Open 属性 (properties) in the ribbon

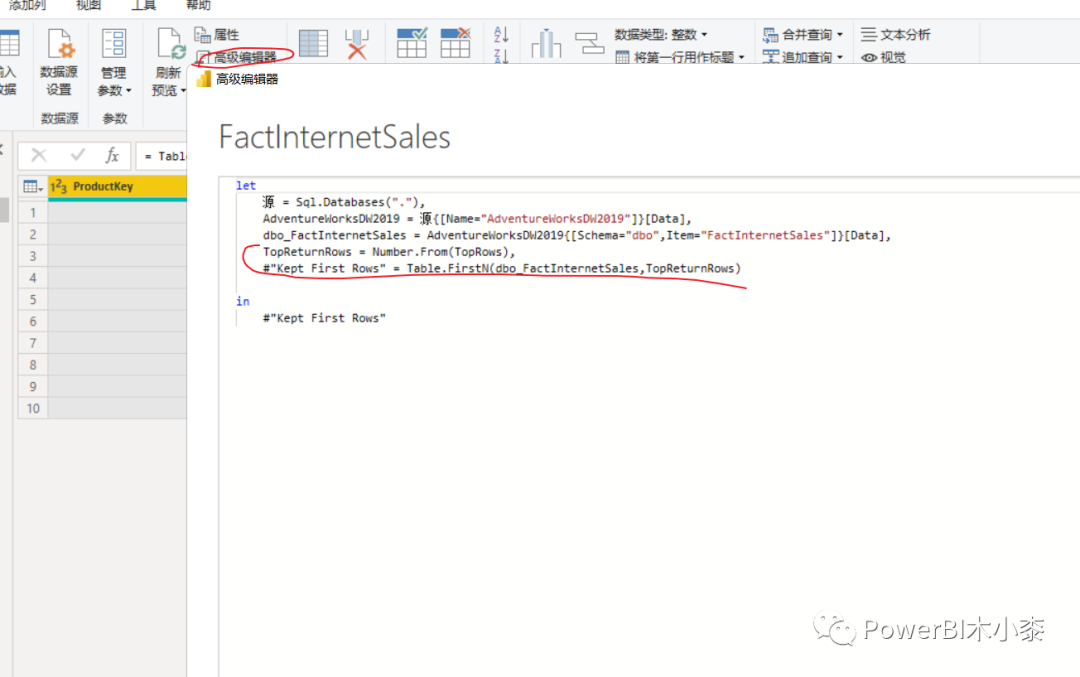(x=218, y=34)
